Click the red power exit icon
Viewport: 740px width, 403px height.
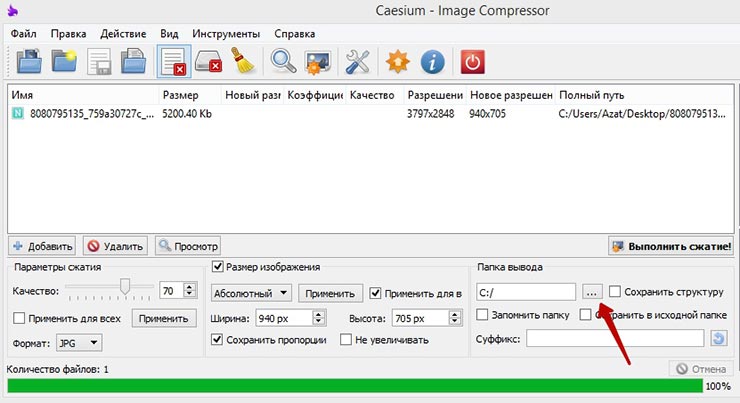point(473,62)
